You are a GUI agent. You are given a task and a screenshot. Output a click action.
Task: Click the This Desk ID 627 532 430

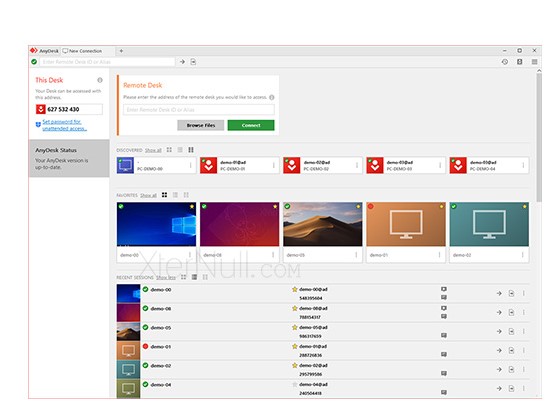pyautogui.click(x=63, y=109)
